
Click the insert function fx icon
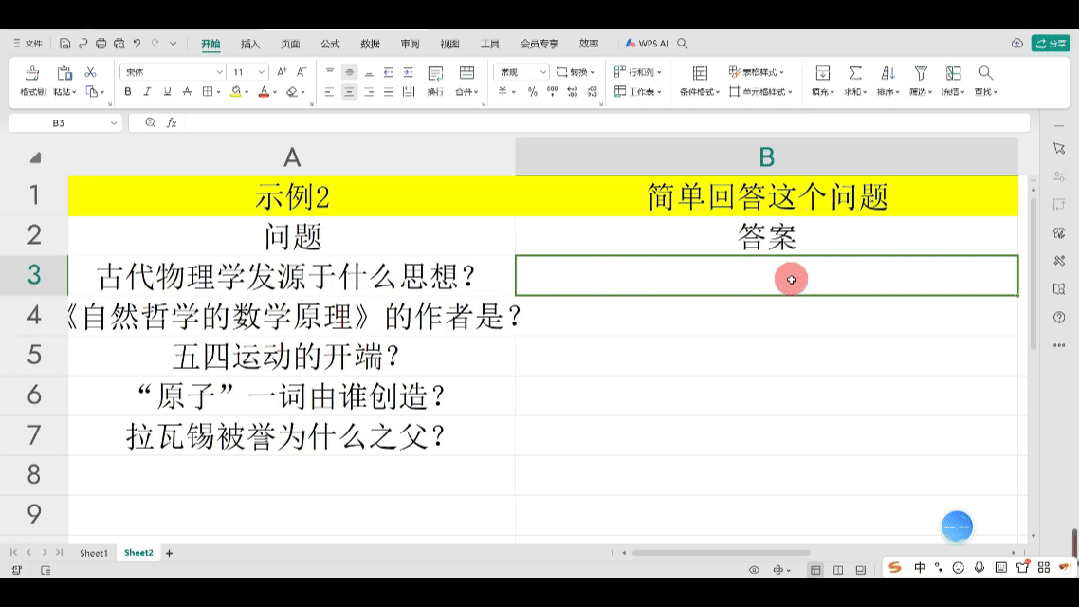[x=171, y=123]
